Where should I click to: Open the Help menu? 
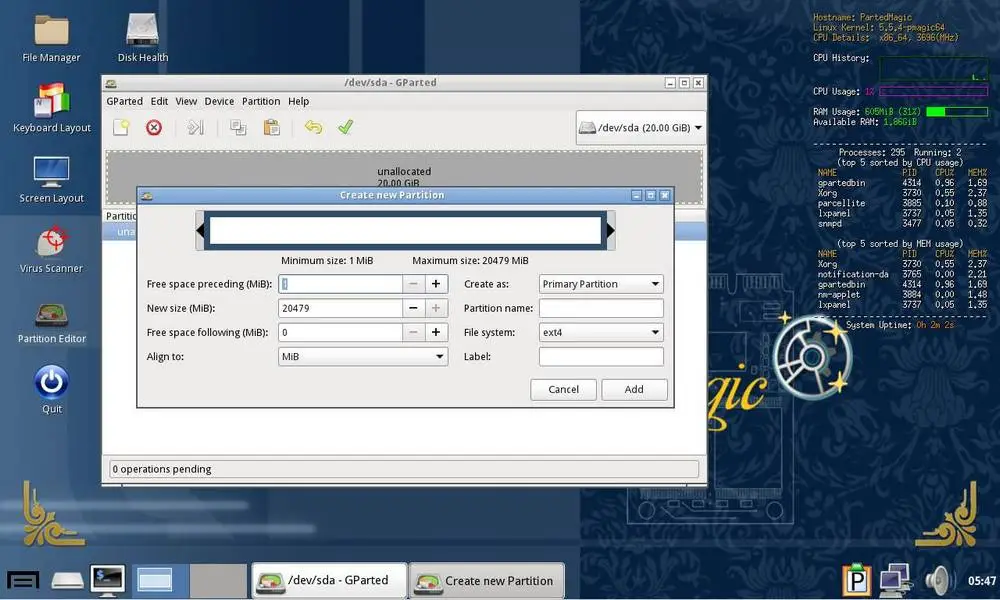pyautogui.click(x=298, y=101)
